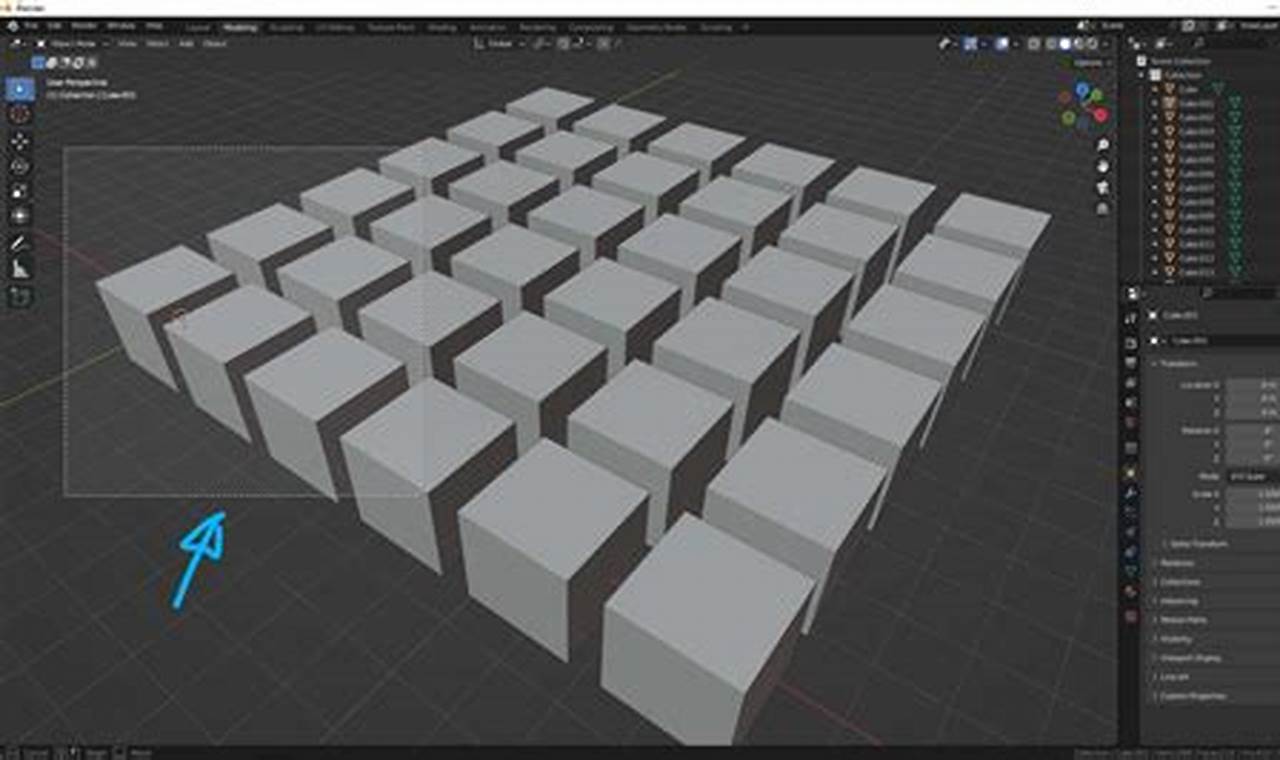
Task: Open the Output properties tab
Action: coord(1131,363)
